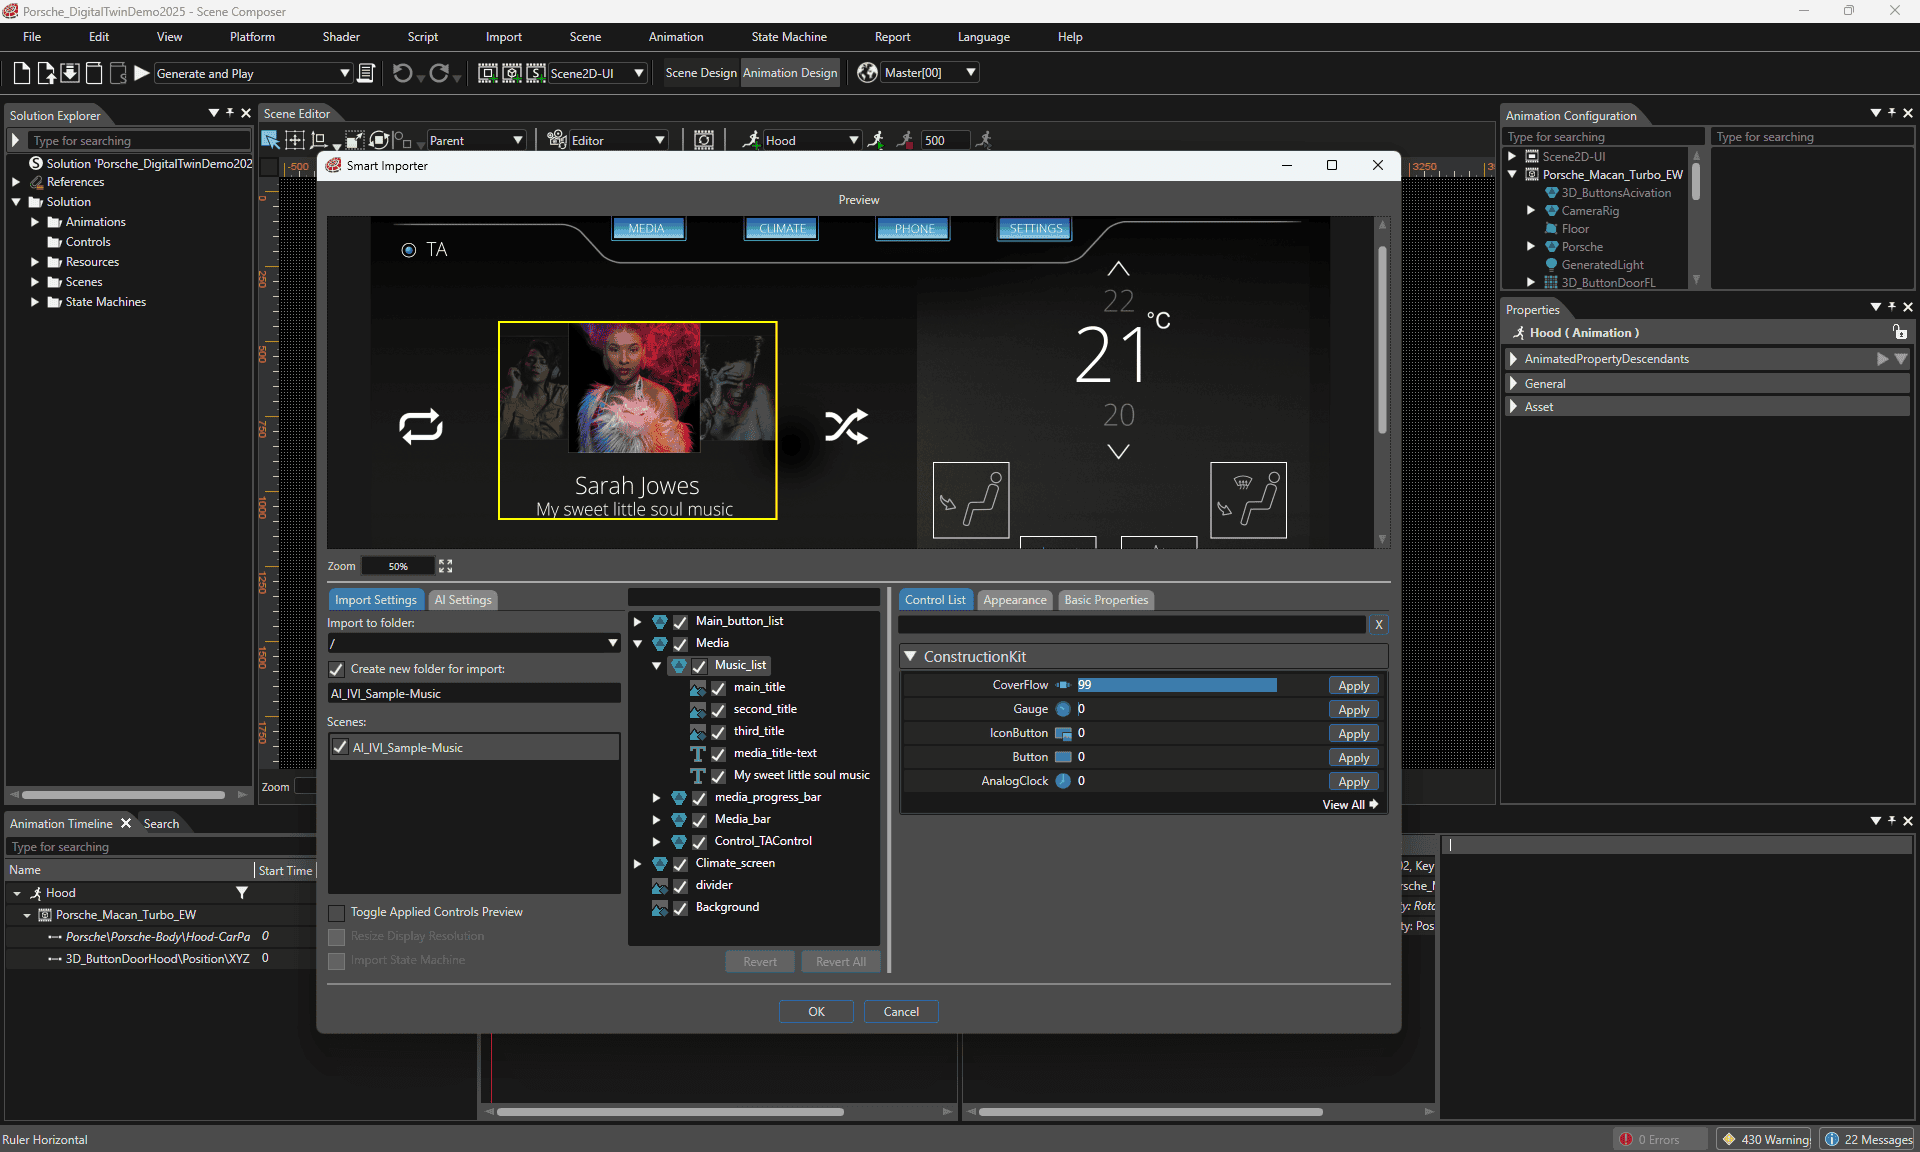This screenshot has width=1920, height=1152.
Task: Uncheck the main_title checkbox
Action: tap(718, 687)
